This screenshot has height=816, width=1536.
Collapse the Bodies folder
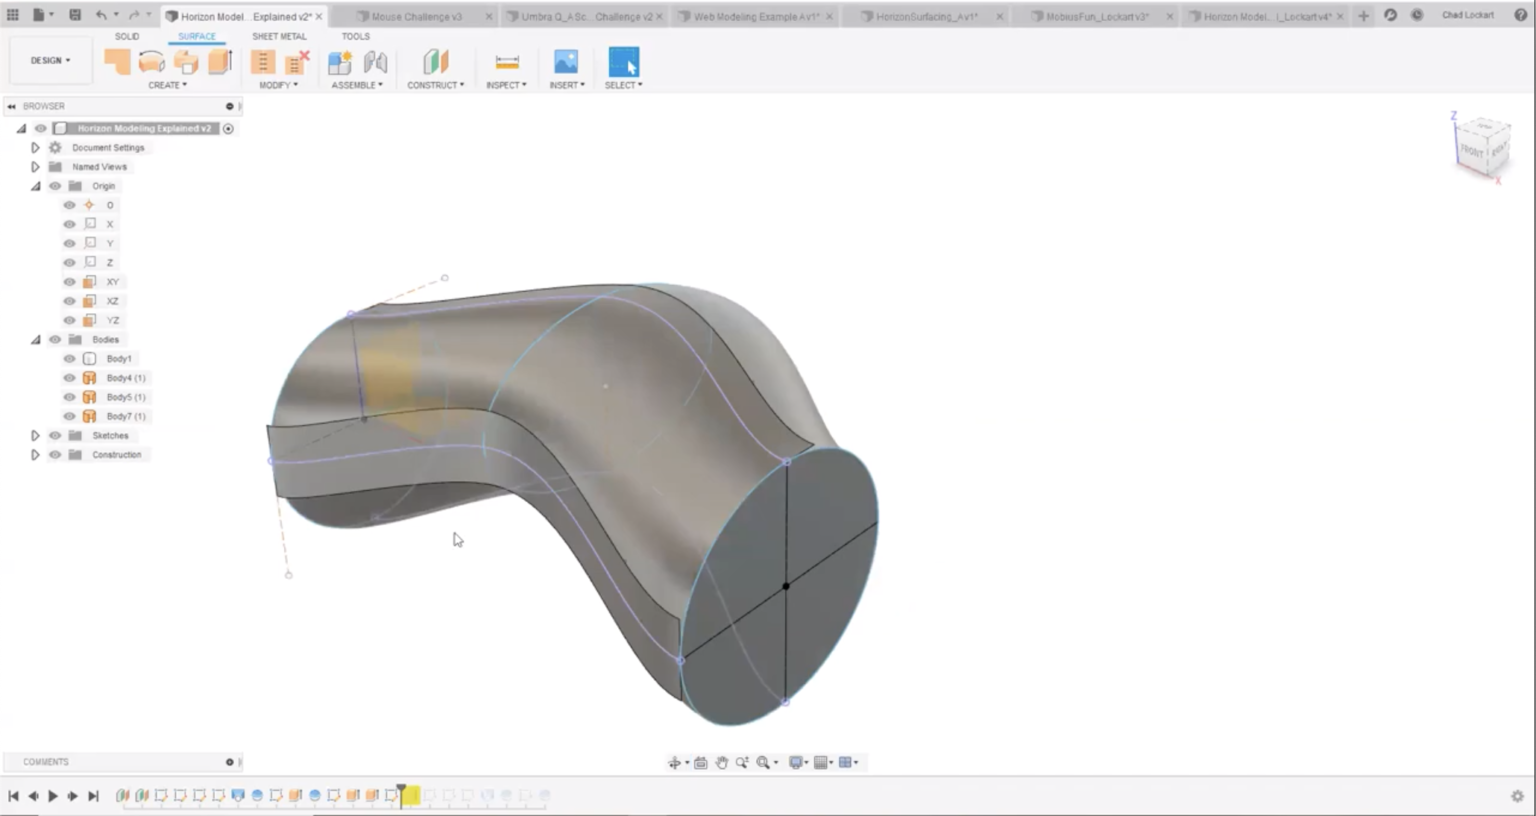click(x=35, y=339)
